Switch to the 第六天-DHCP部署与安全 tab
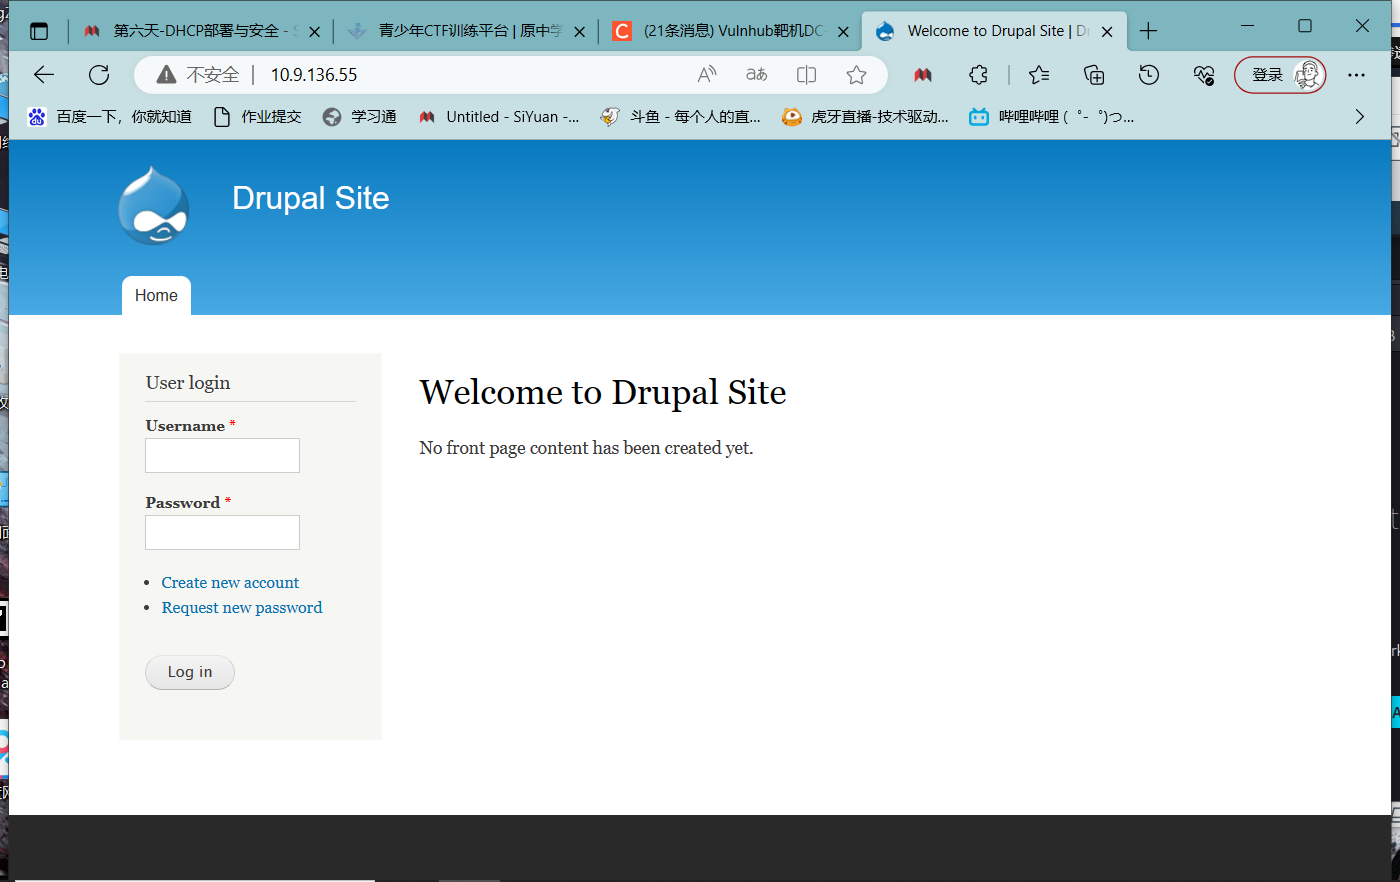Screen dimensions: 1400x882 point(200,31)
